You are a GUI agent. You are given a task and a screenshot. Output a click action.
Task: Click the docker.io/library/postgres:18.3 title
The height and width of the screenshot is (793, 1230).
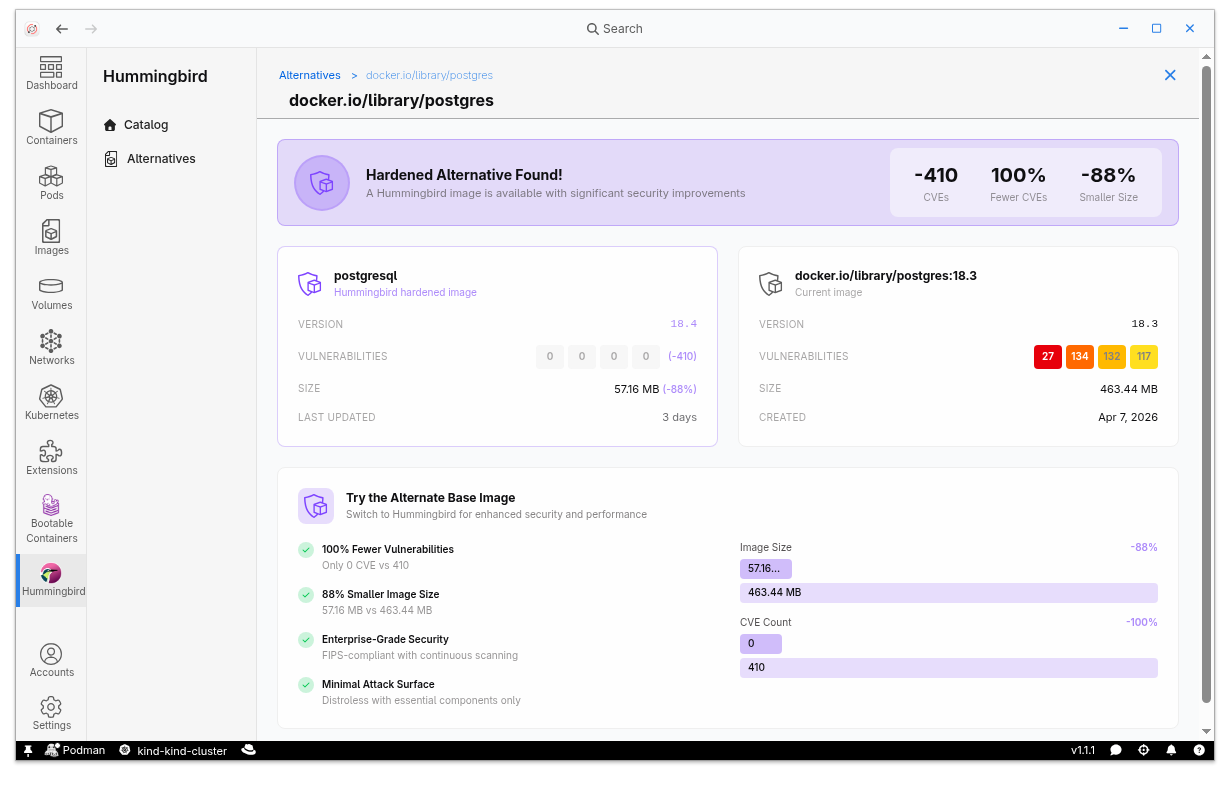pos(886,276)
